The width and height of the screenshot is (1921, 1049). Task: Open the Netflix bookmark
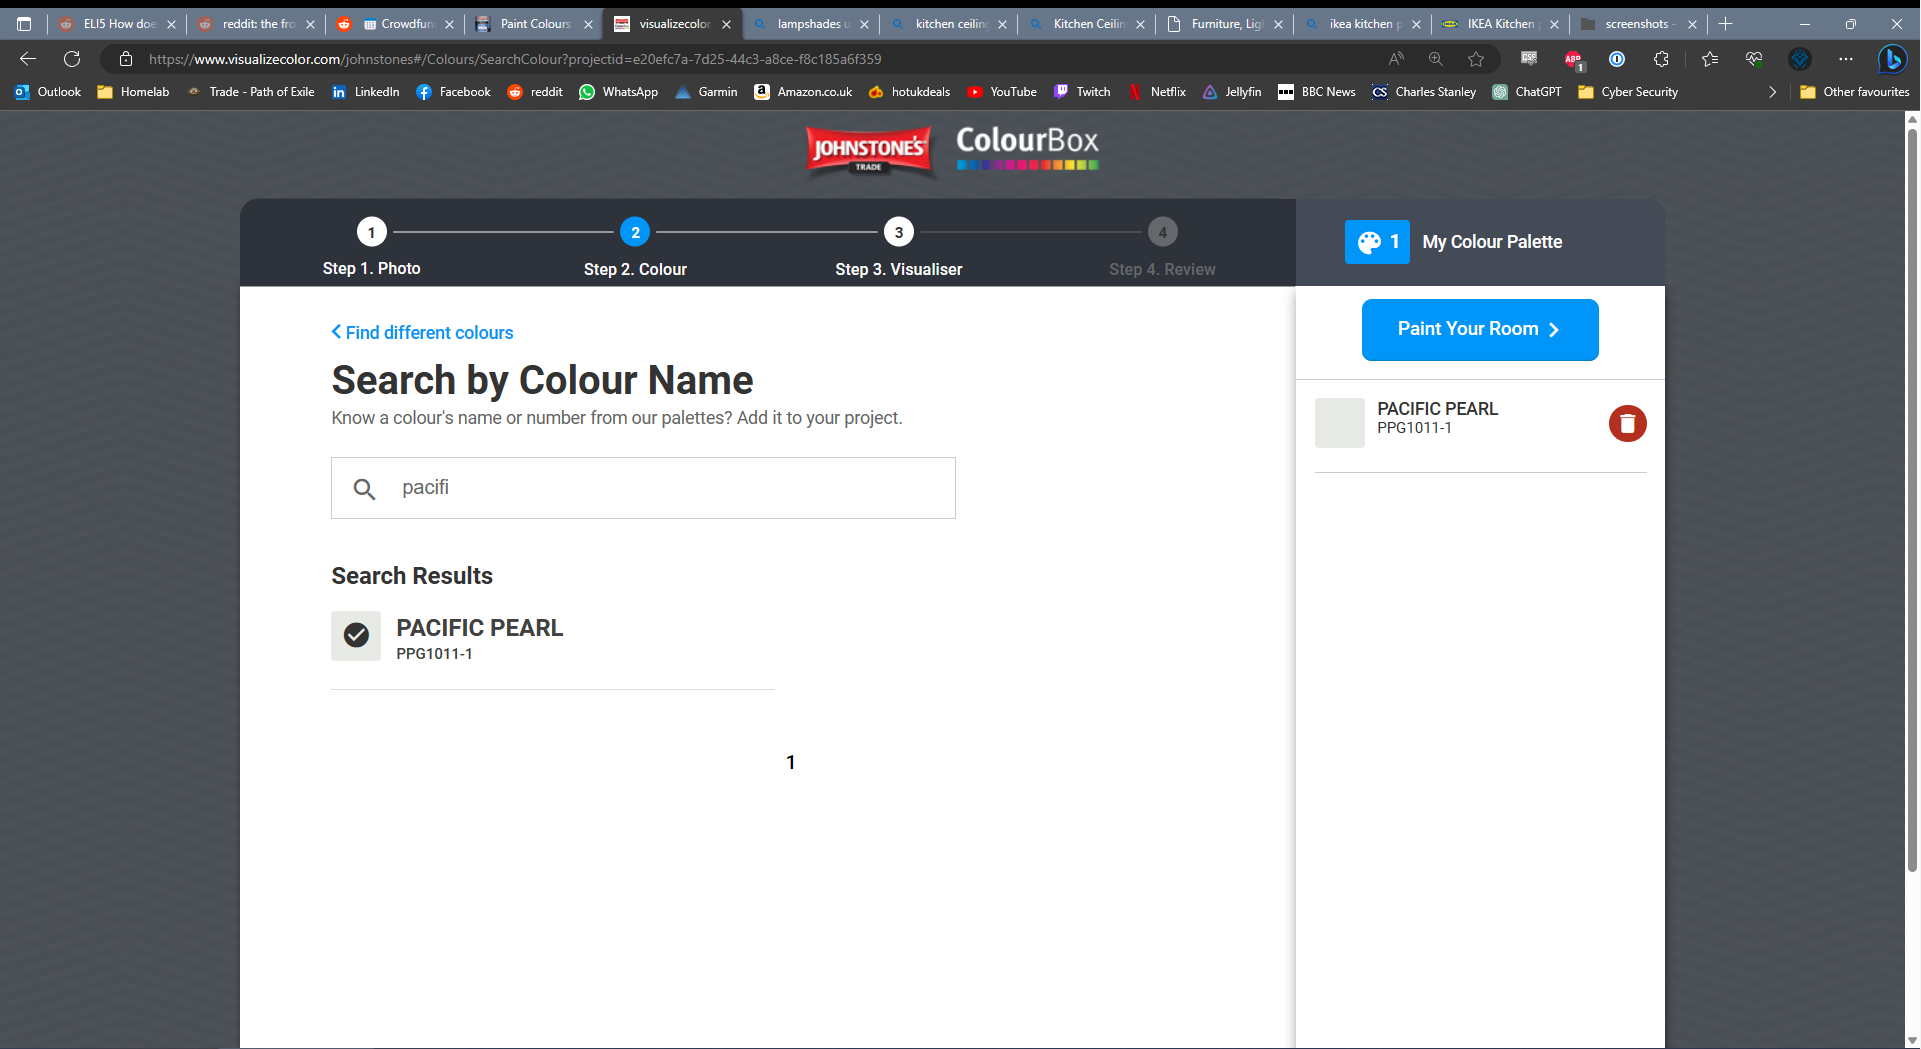click(x=1157, y=92)
